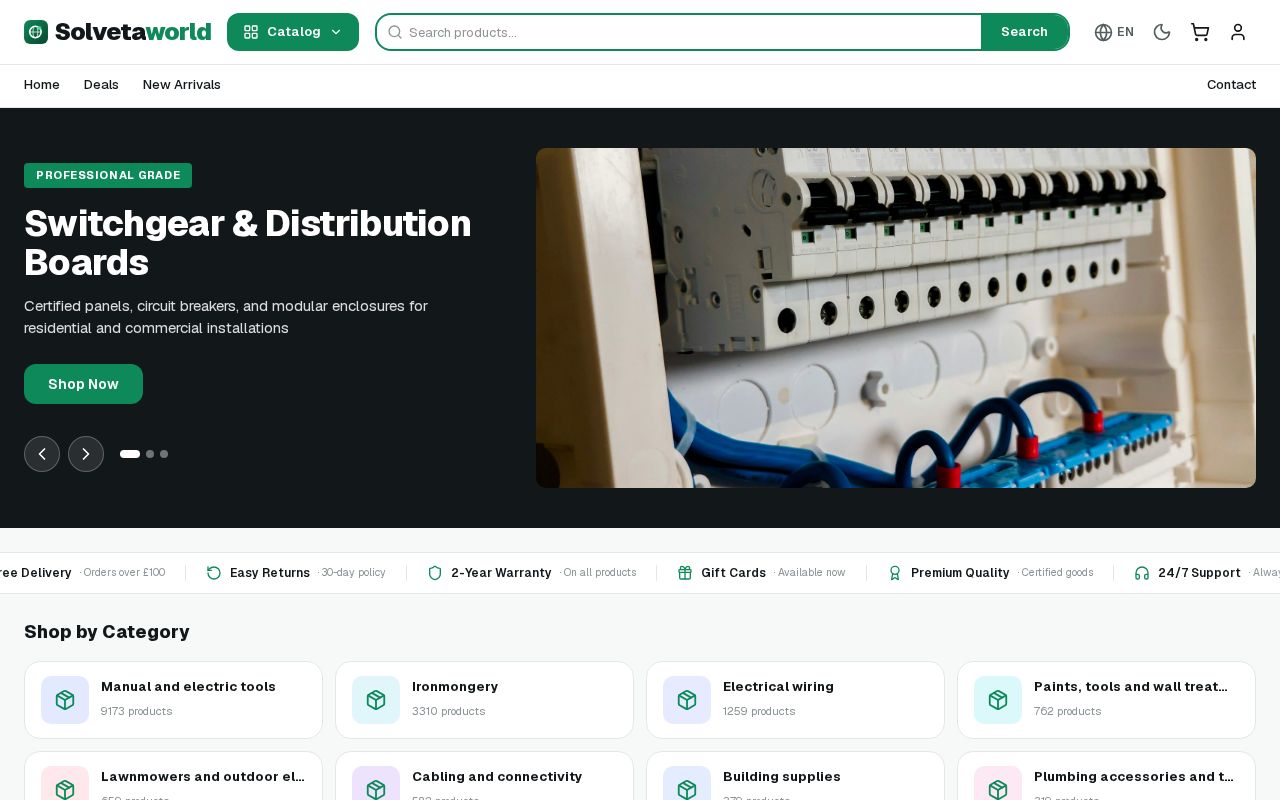Click the Gift Cards gift icon

point(685,573)
